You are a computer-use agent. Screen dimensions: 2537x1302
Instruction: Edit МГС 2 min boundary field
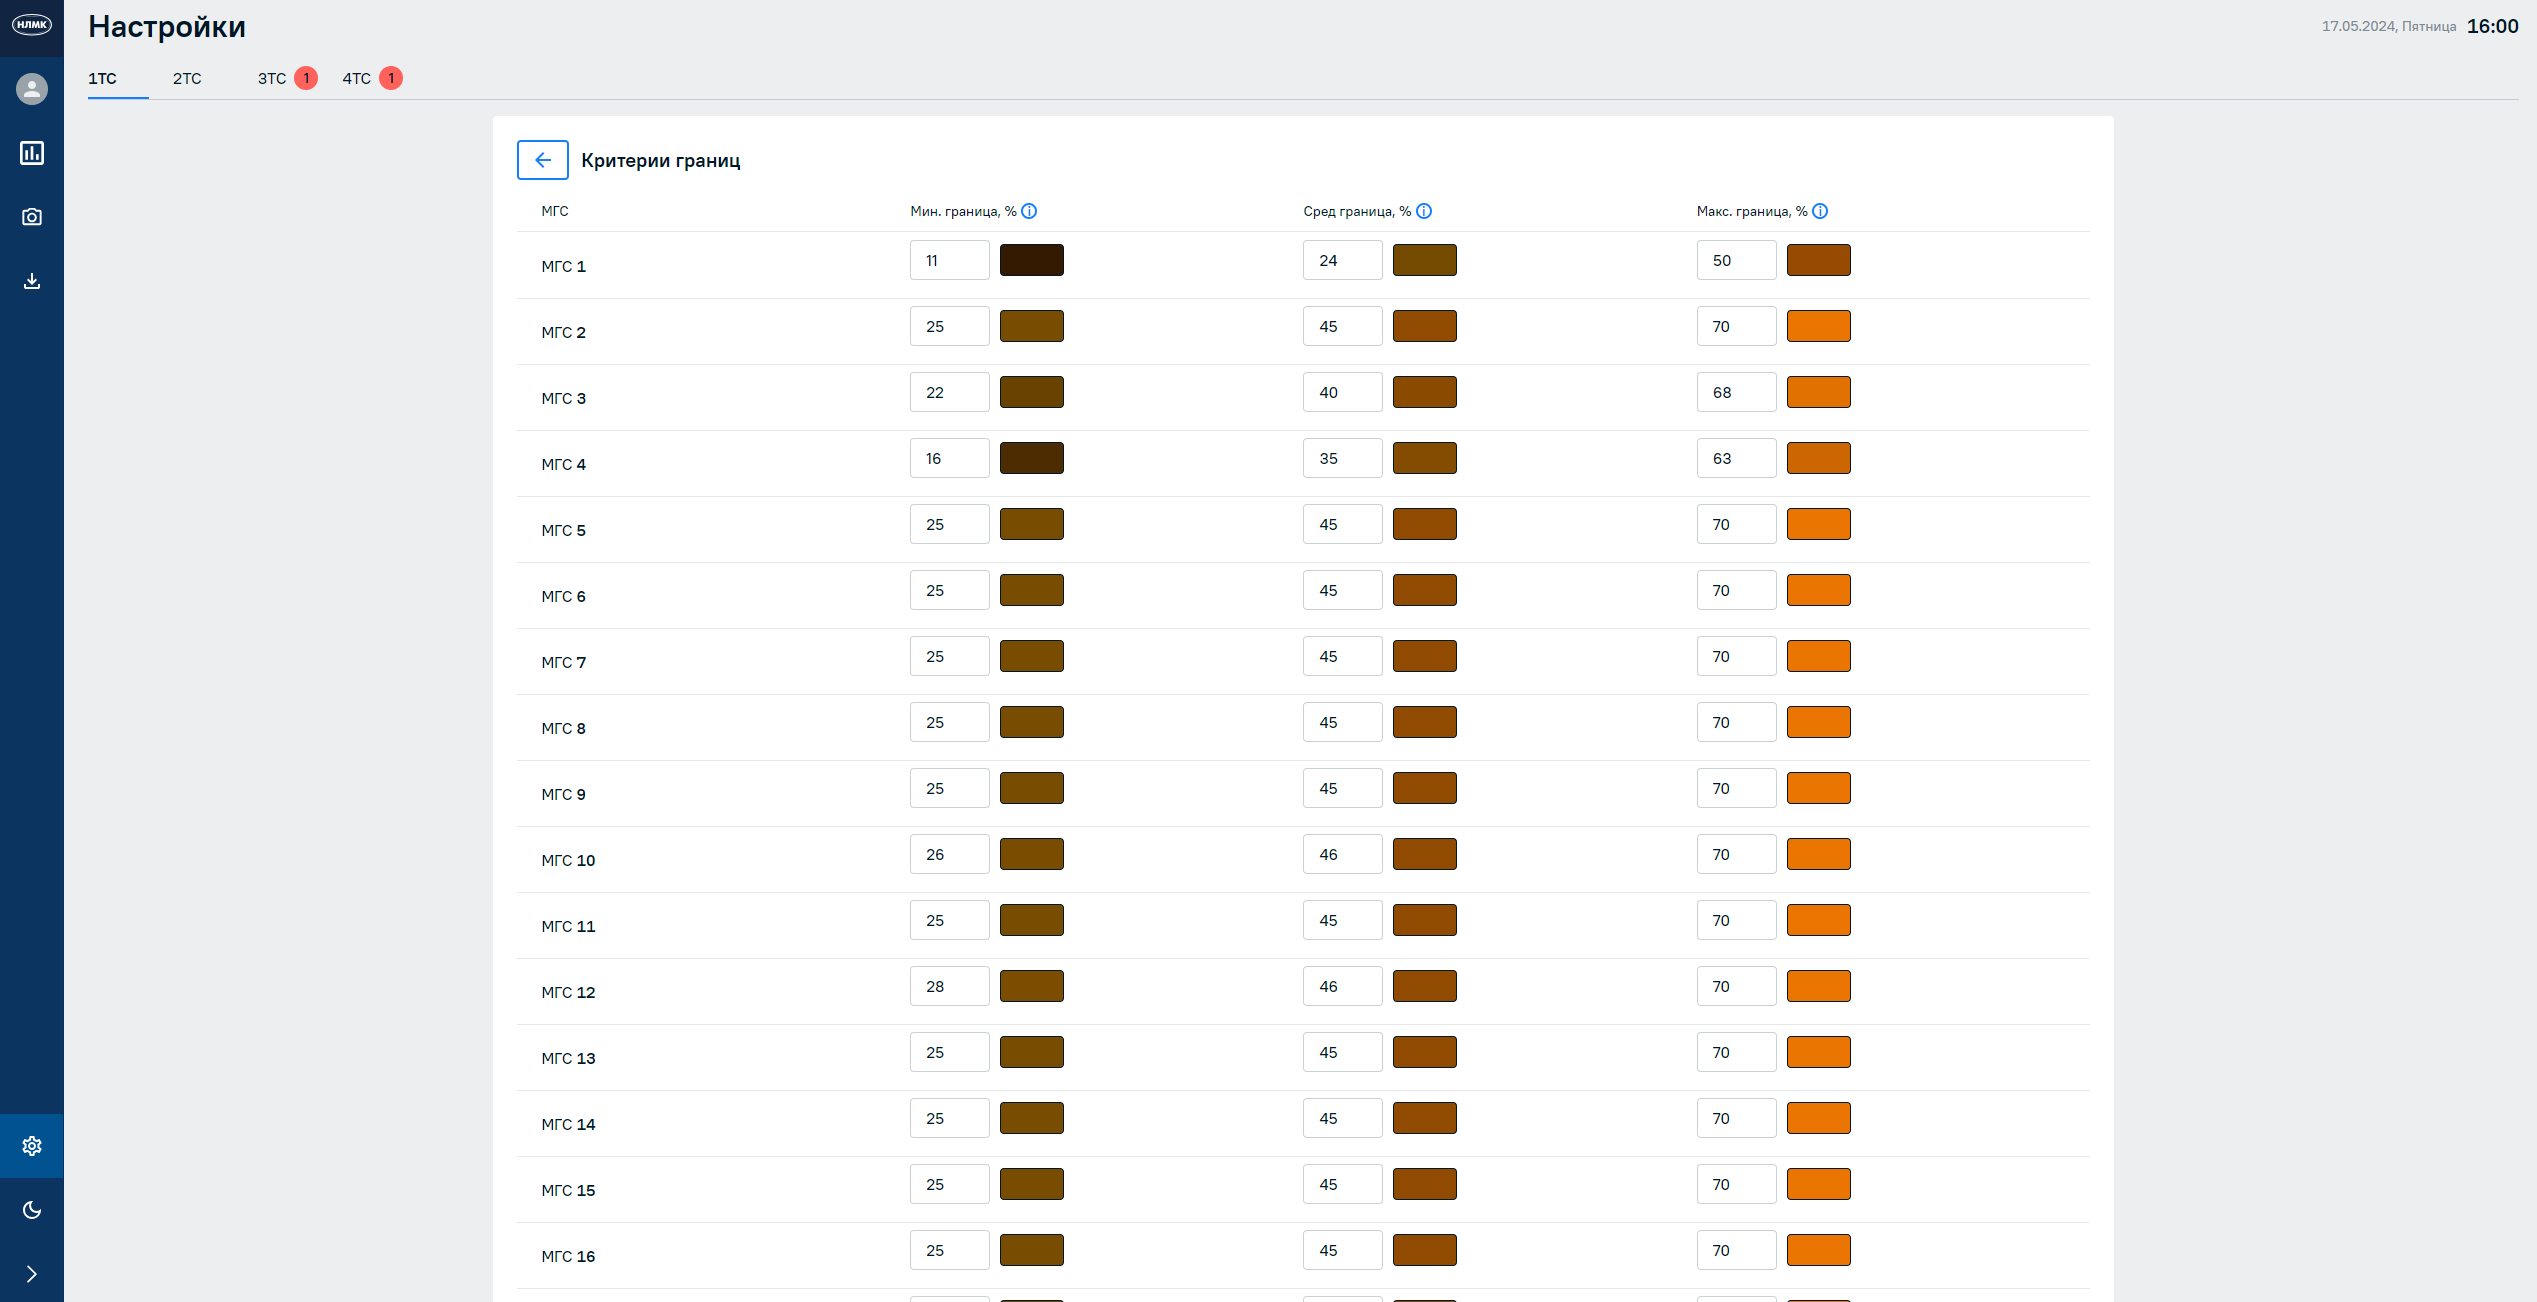pos(950,326)
